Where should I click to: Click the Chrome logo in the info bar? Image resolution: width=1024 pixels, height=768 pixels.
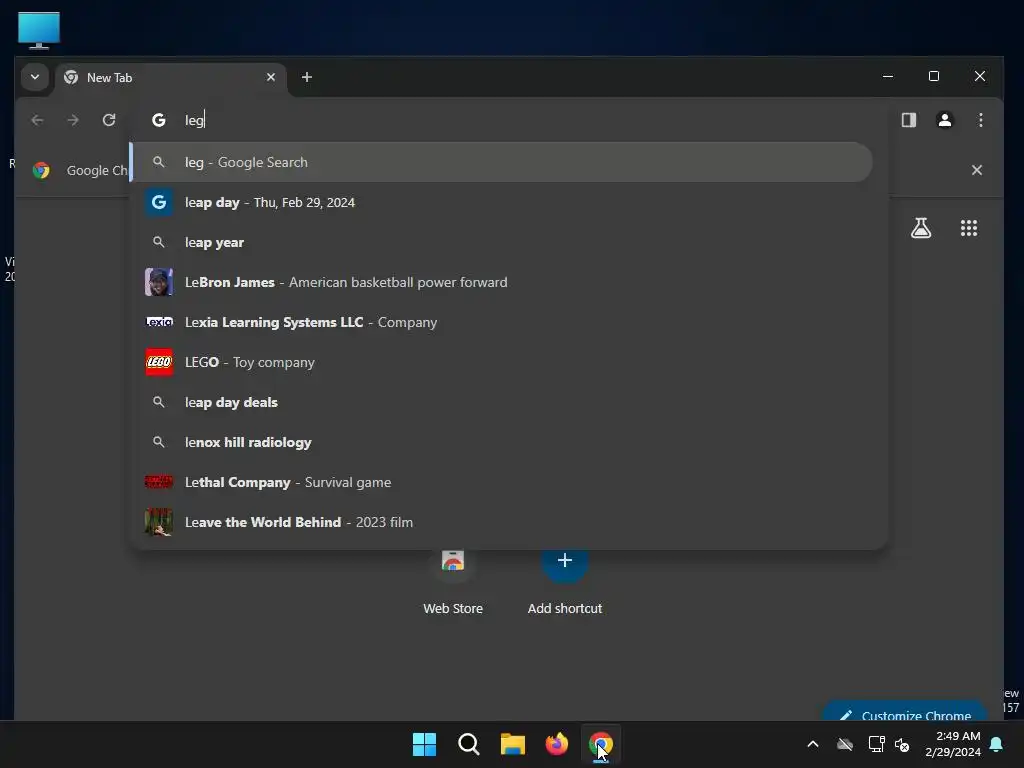[x=41, y=170]
